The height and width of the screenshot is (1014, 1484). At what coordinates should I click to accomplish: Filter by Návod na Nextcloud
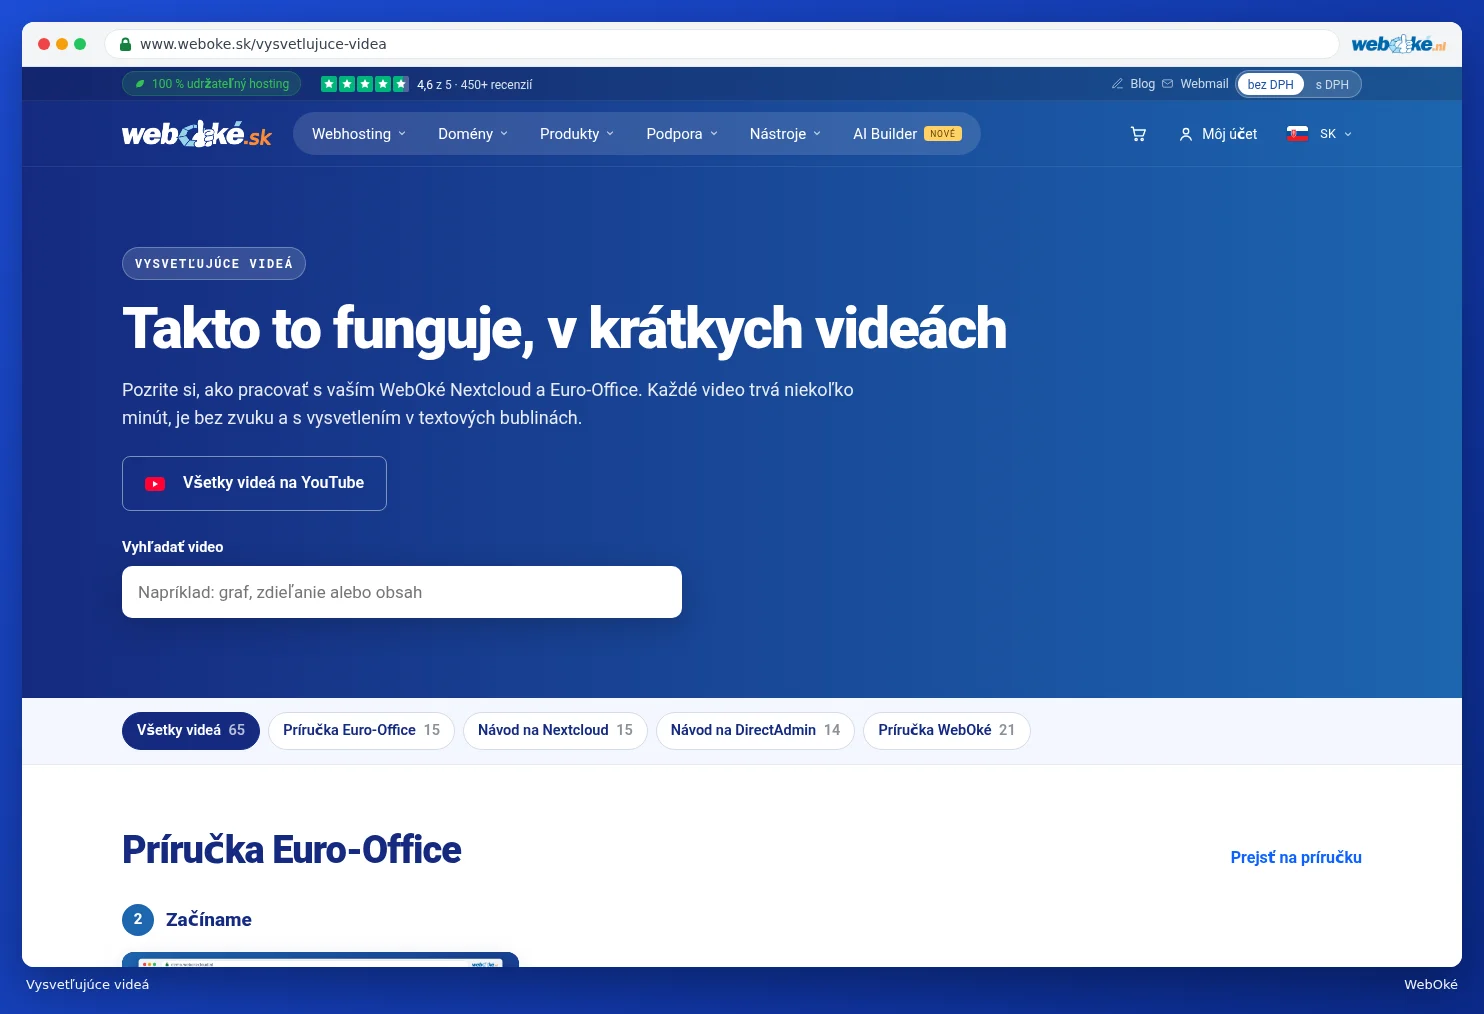coord(555,730)
